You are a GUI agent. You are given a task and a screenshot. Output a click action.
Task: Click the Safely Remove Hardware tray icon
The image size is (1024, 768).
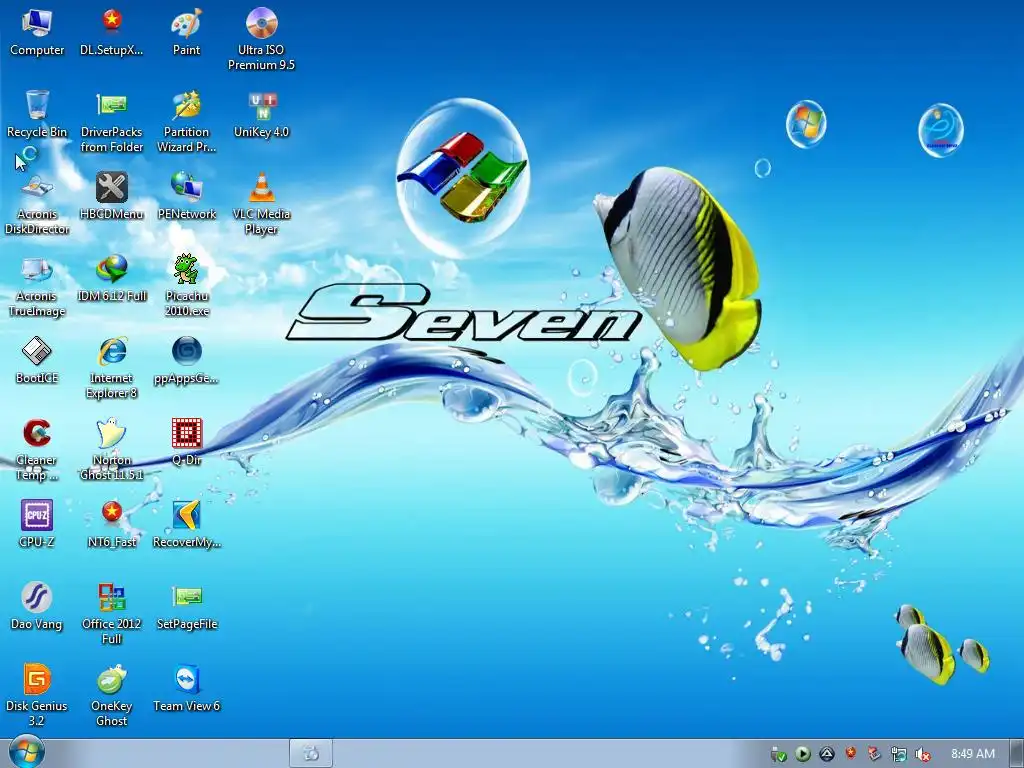[778, 754]
